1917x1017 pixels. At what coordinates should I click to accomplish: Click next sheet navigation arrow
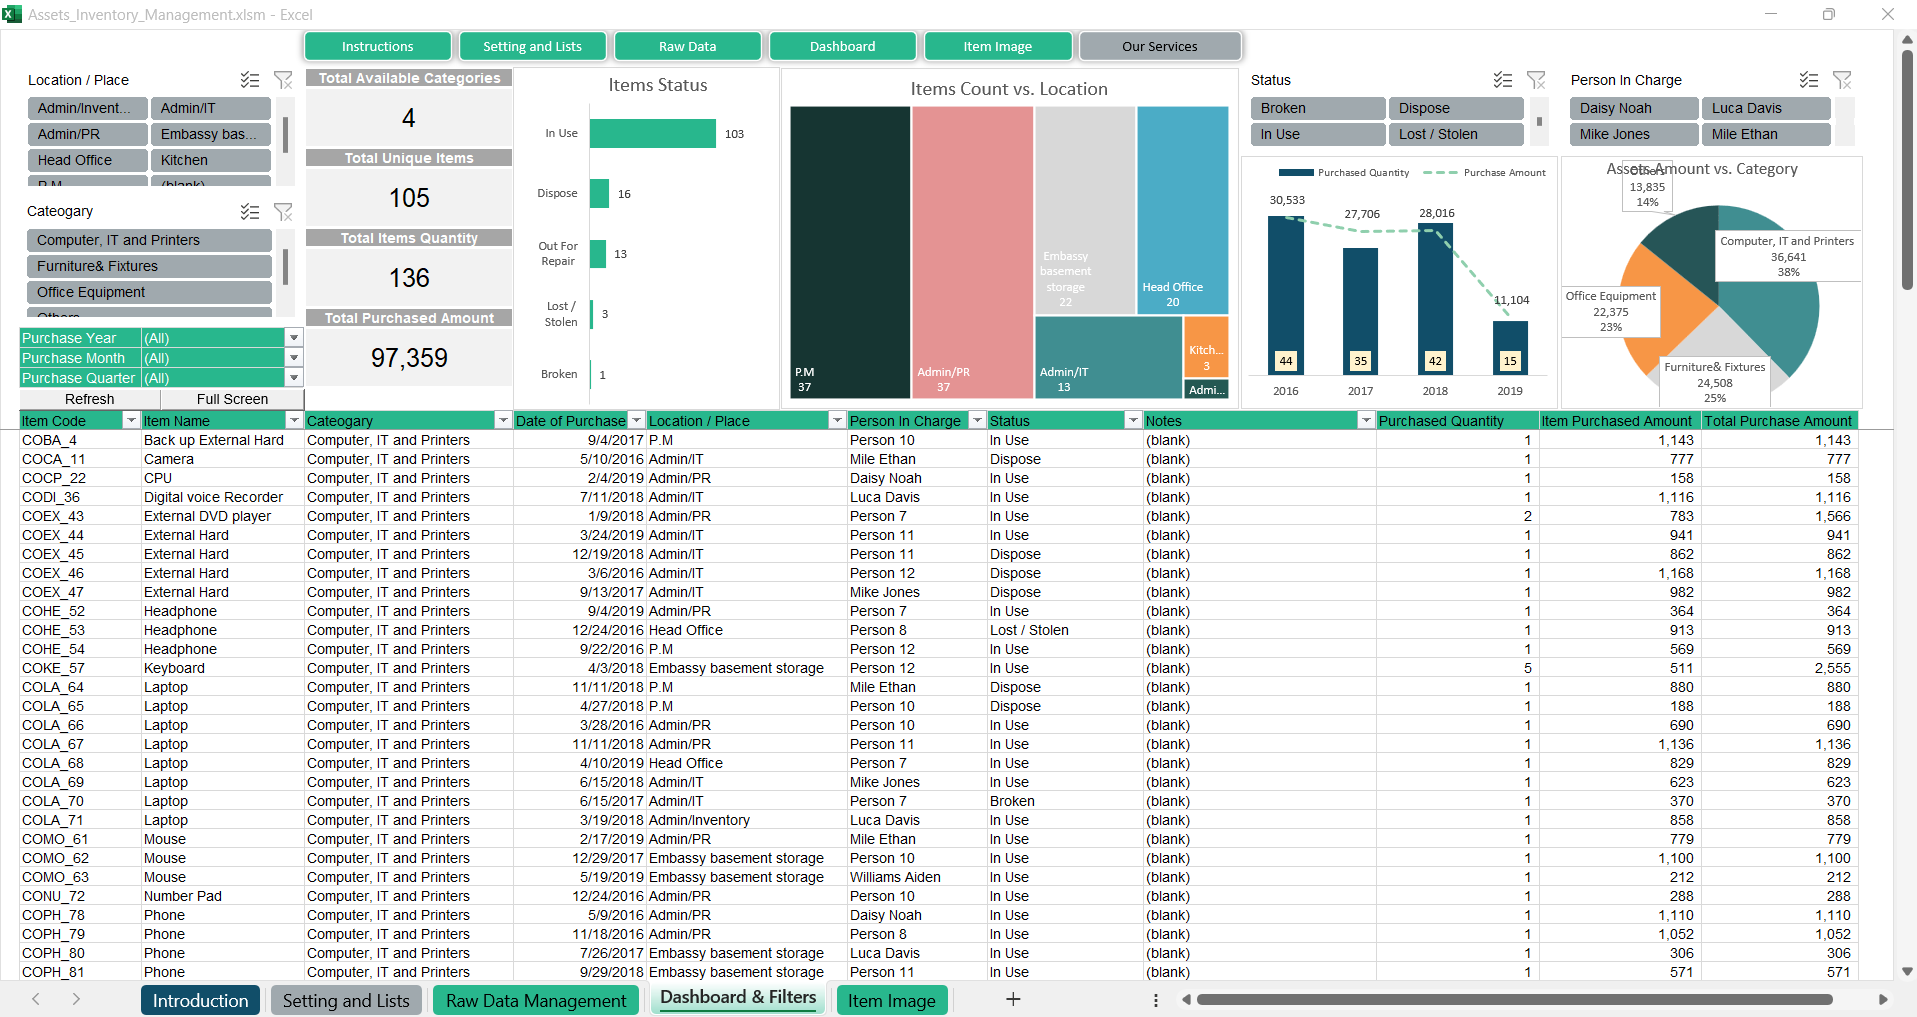click(76, 999)
